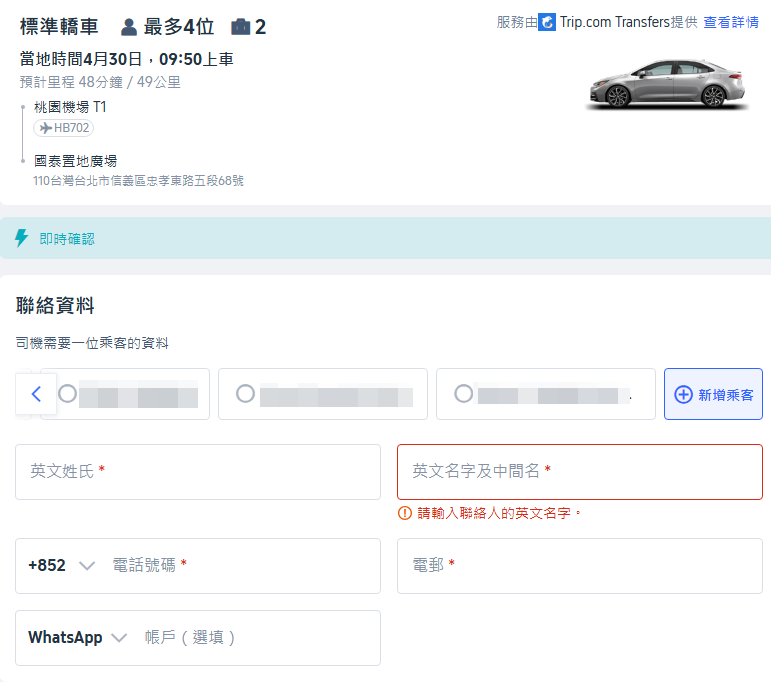
Task: Expand the WhatsApp messaging app dropdown
Action: 78,638
